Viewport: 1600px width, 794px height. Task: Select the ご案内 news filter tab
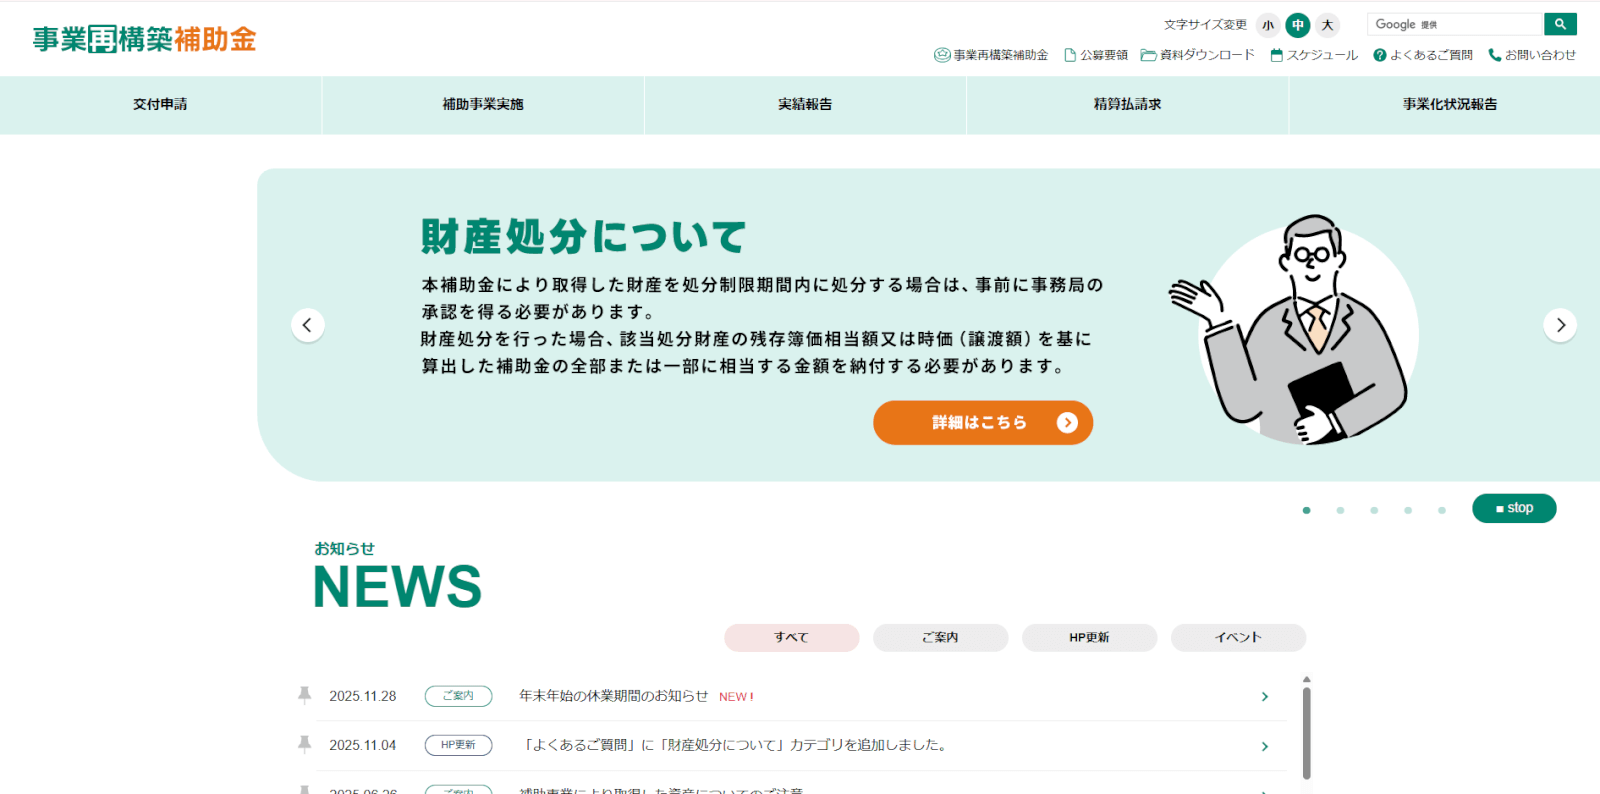[941, 637]
